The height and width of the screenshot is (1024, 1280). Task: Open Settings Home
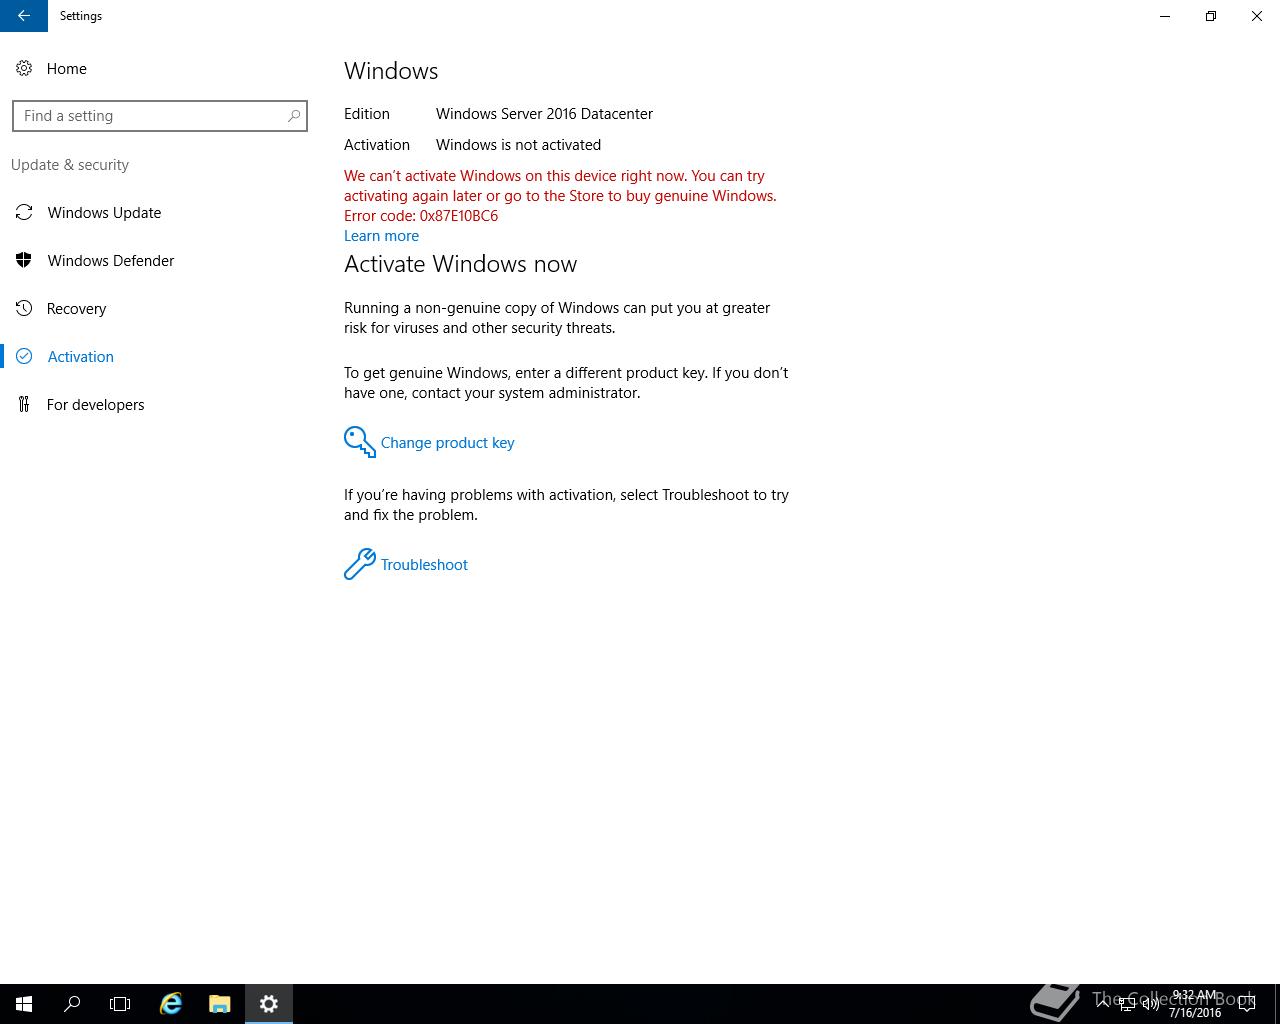coord(66,68)
